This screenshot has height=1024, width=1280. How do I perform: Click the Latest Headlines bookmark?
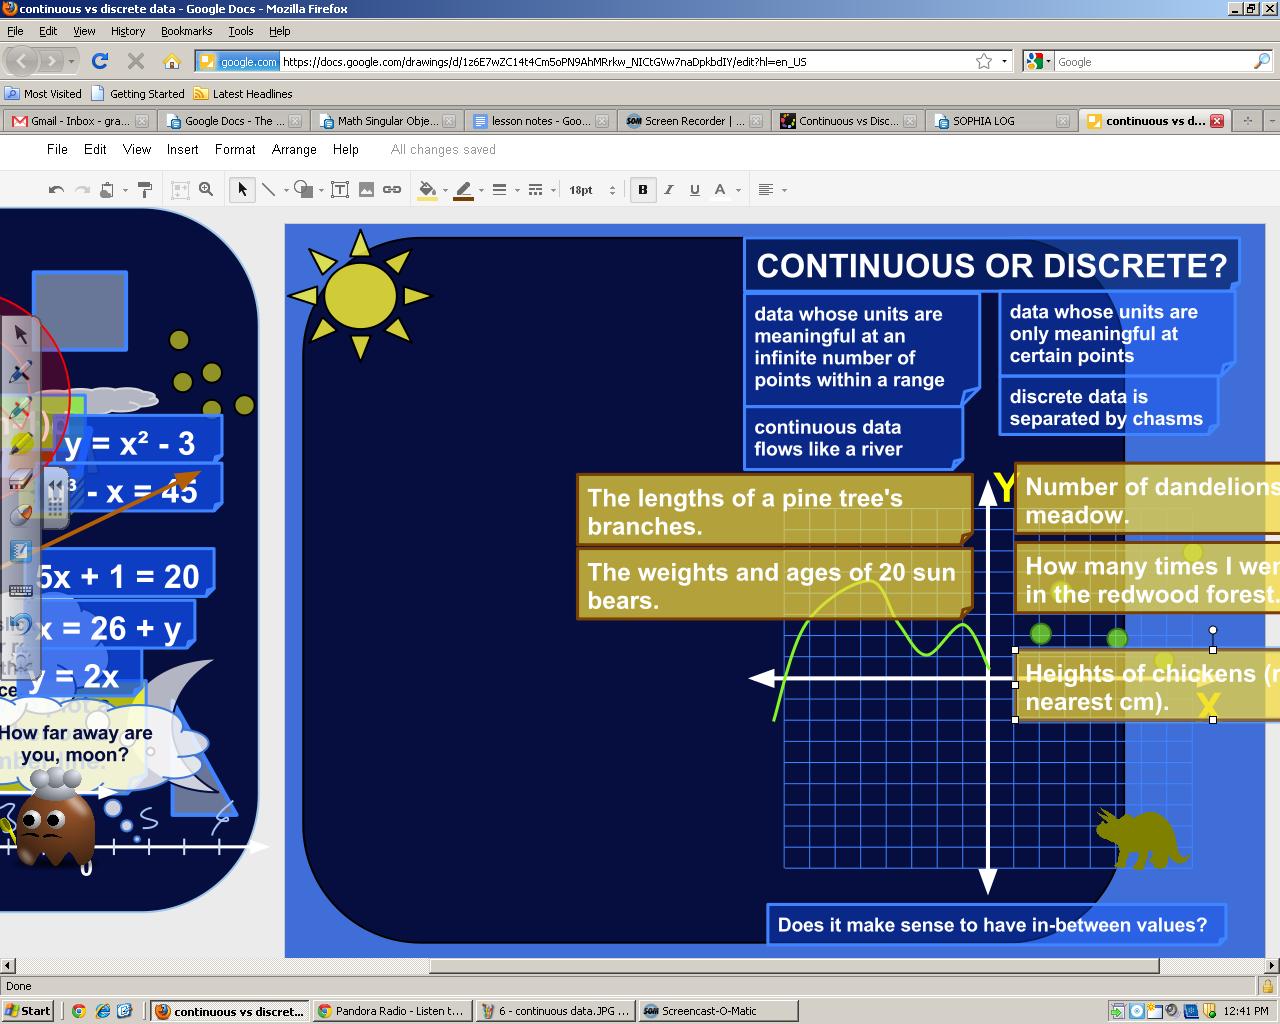(252, 94)
